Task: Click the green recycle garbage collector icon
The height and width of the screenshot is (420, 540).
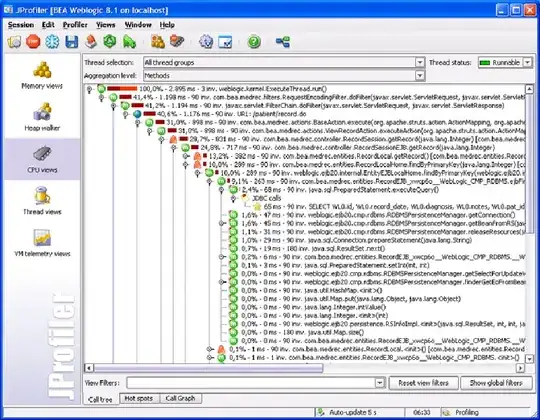Action: pos(110,42)
